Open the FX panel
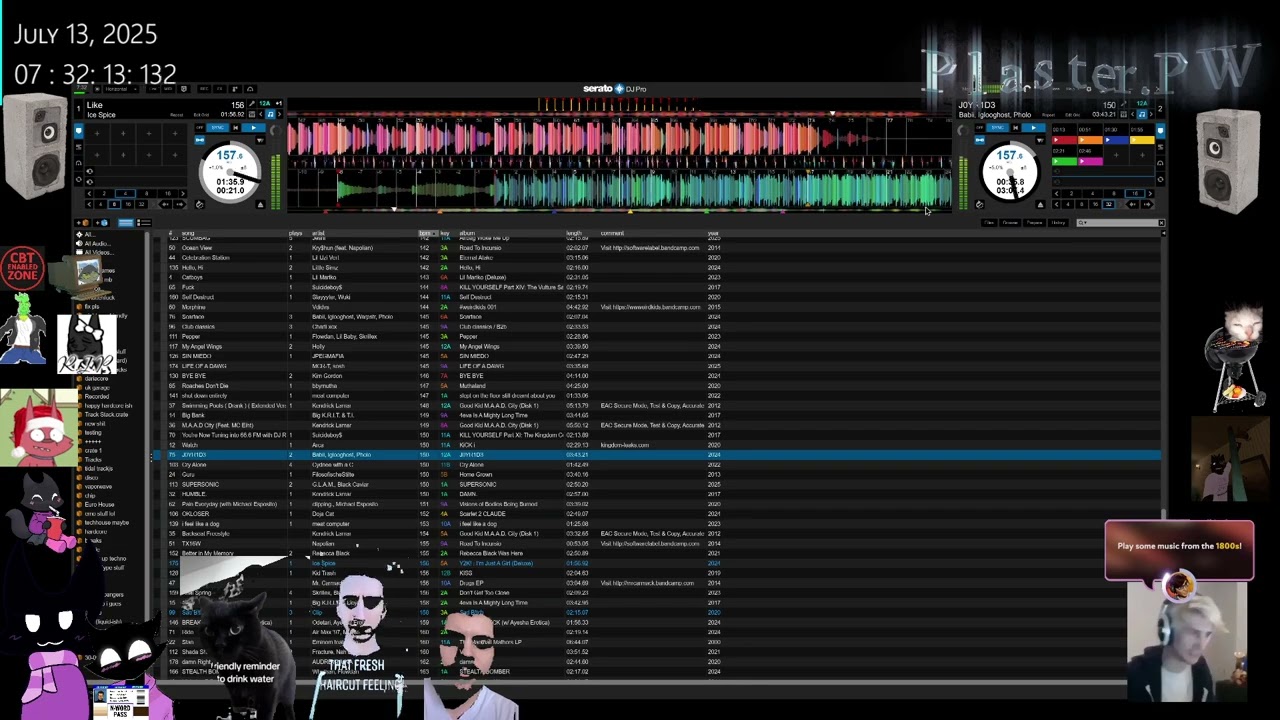This screenshot has height=720, width=1280. tap(220, 89)
